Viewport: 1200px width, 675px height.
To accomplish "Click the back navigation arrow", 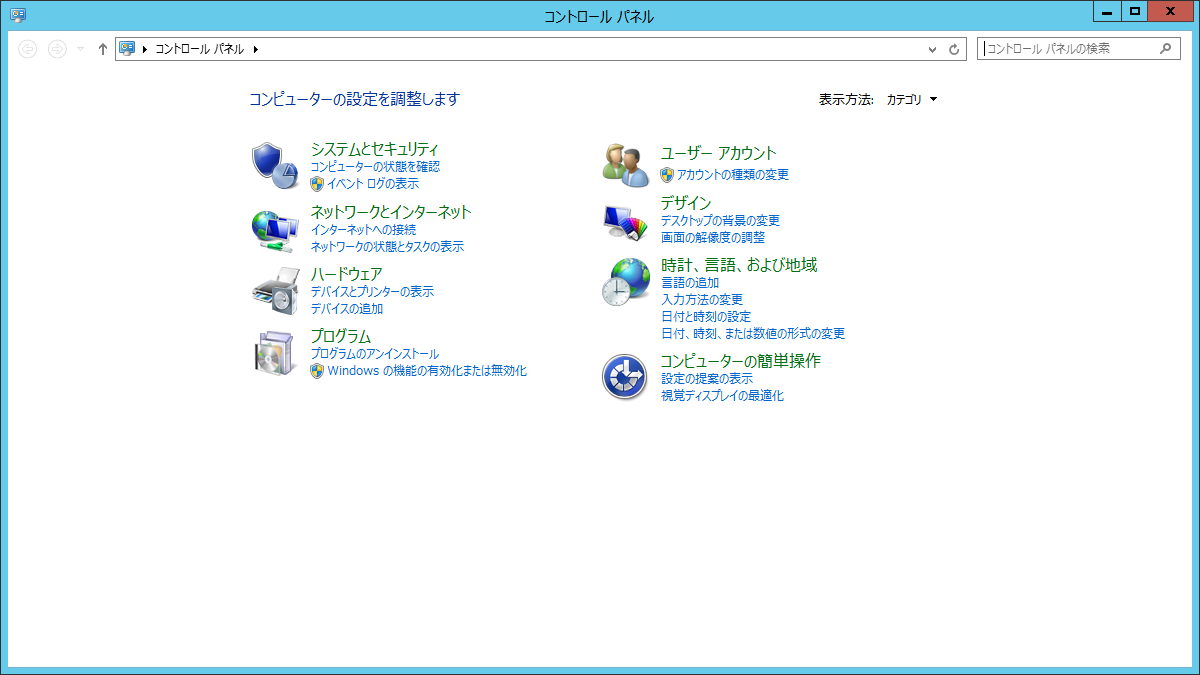I will [x=28, y=48].
